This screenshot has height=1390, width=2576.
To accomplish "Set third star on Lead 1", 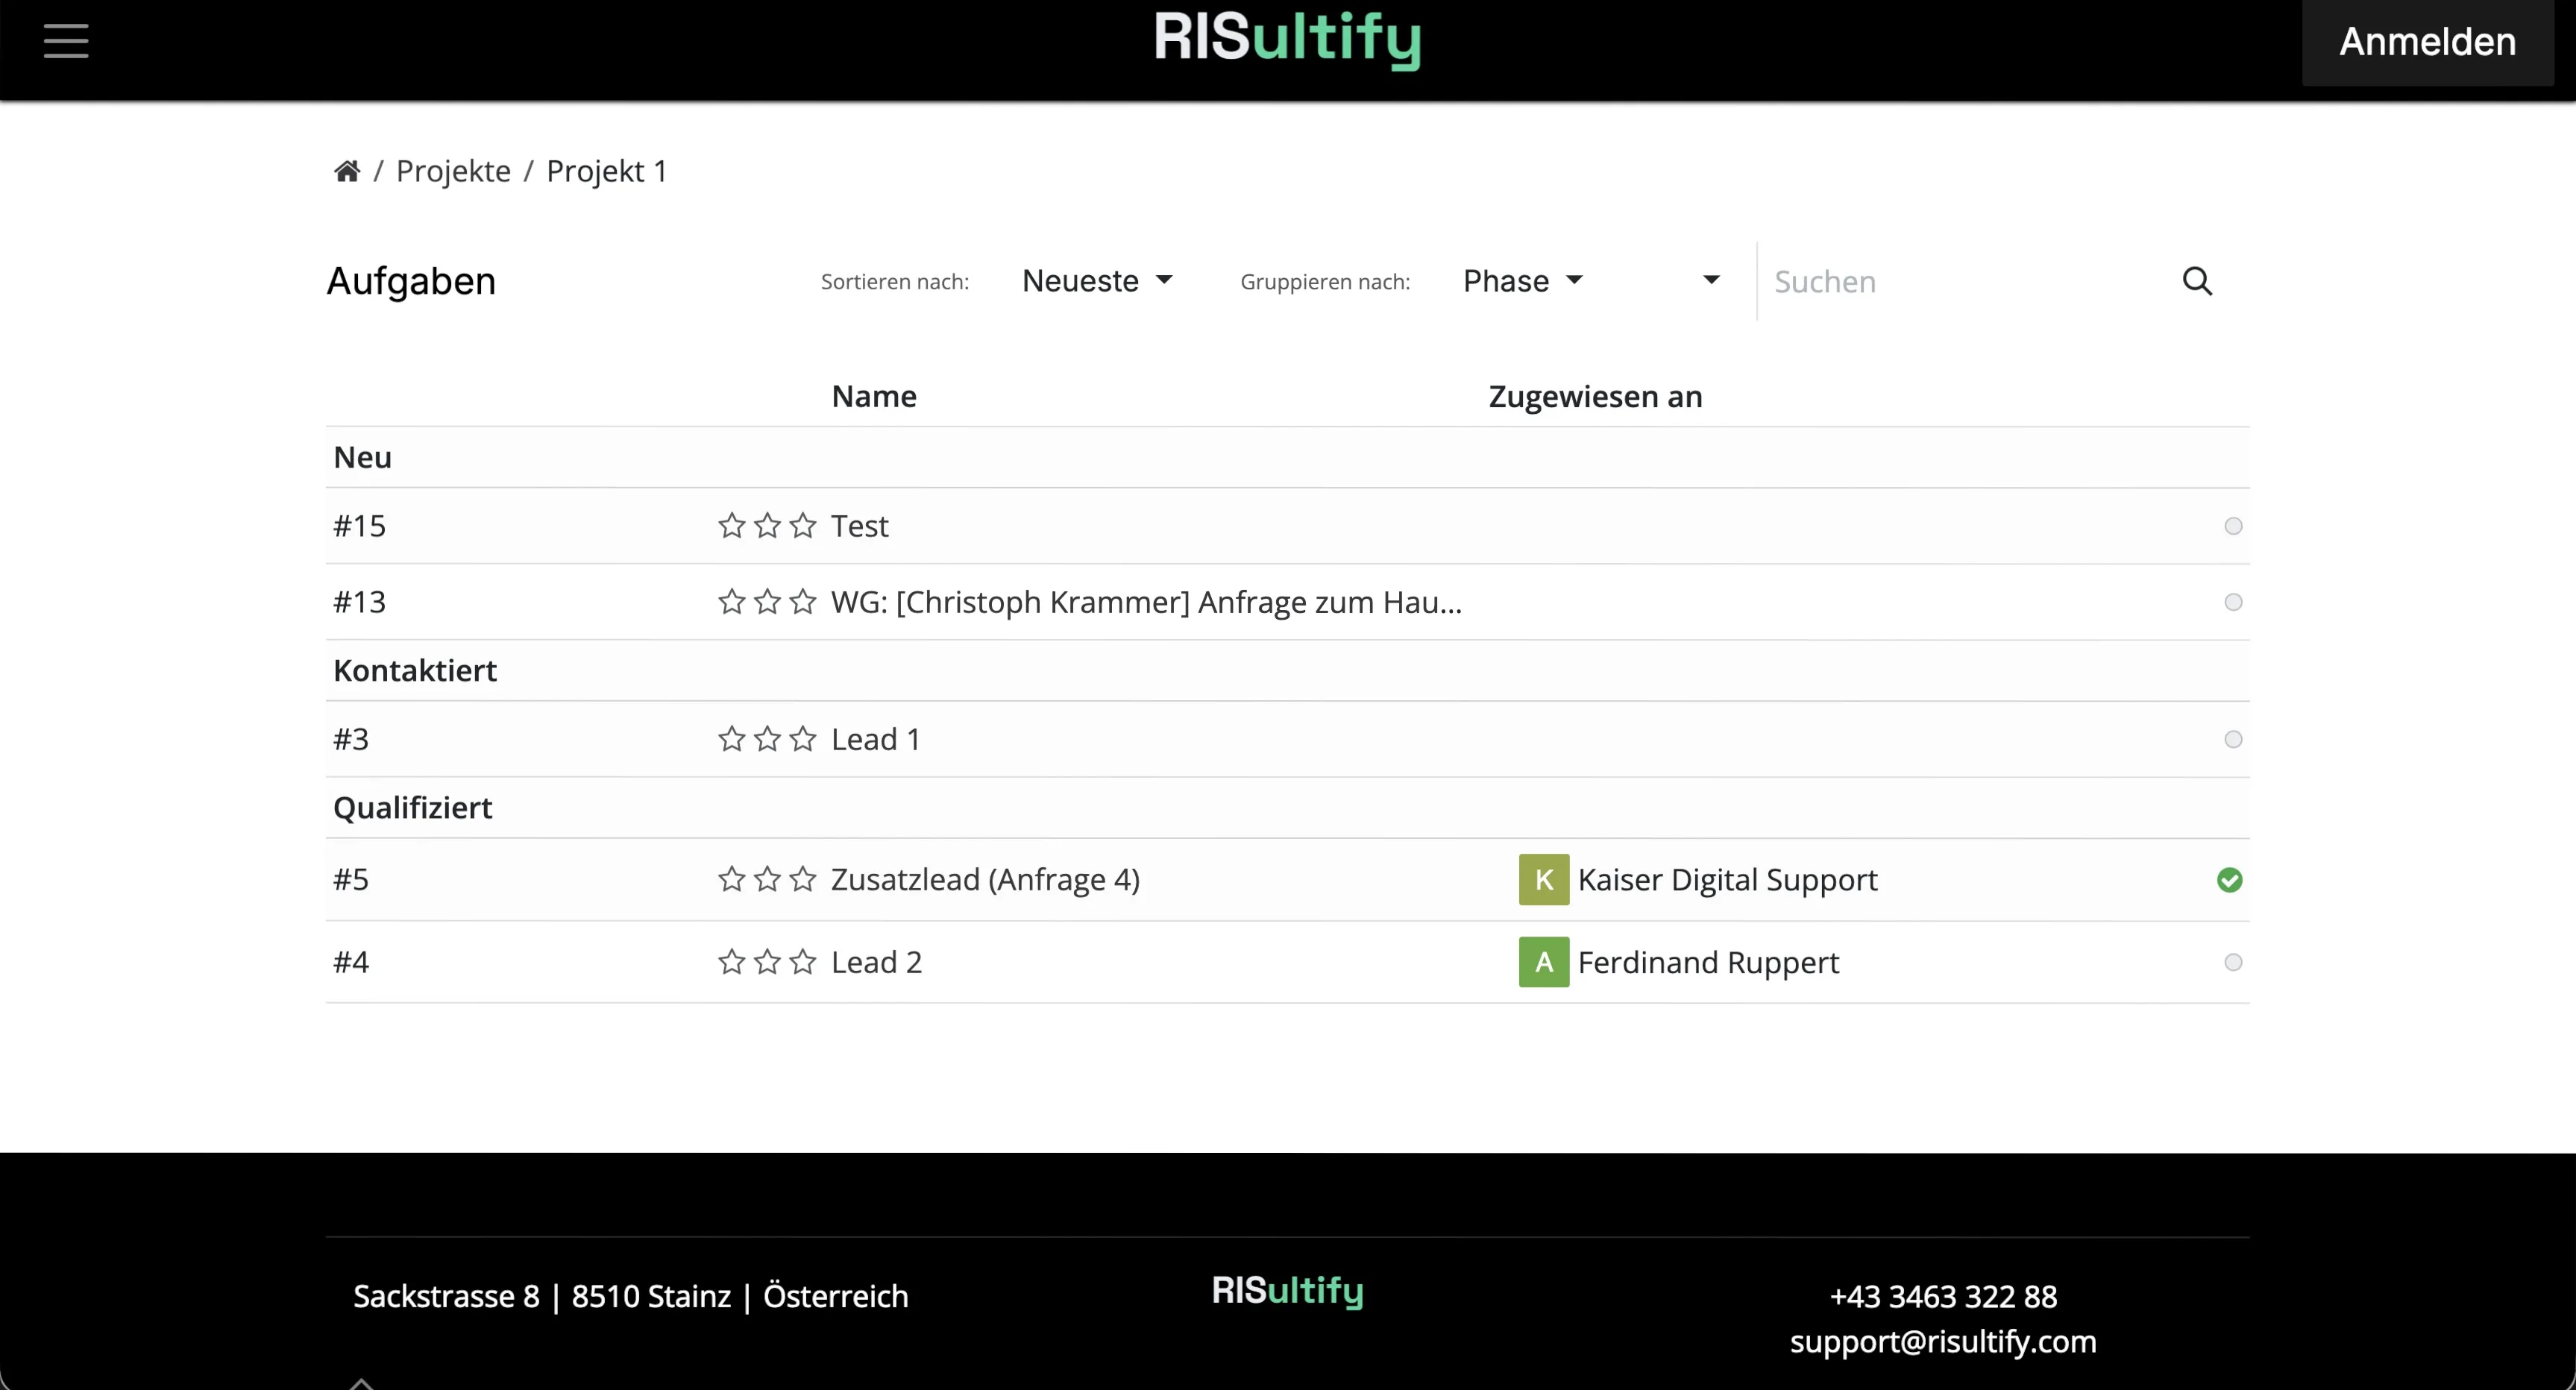I will coord(803,739).
